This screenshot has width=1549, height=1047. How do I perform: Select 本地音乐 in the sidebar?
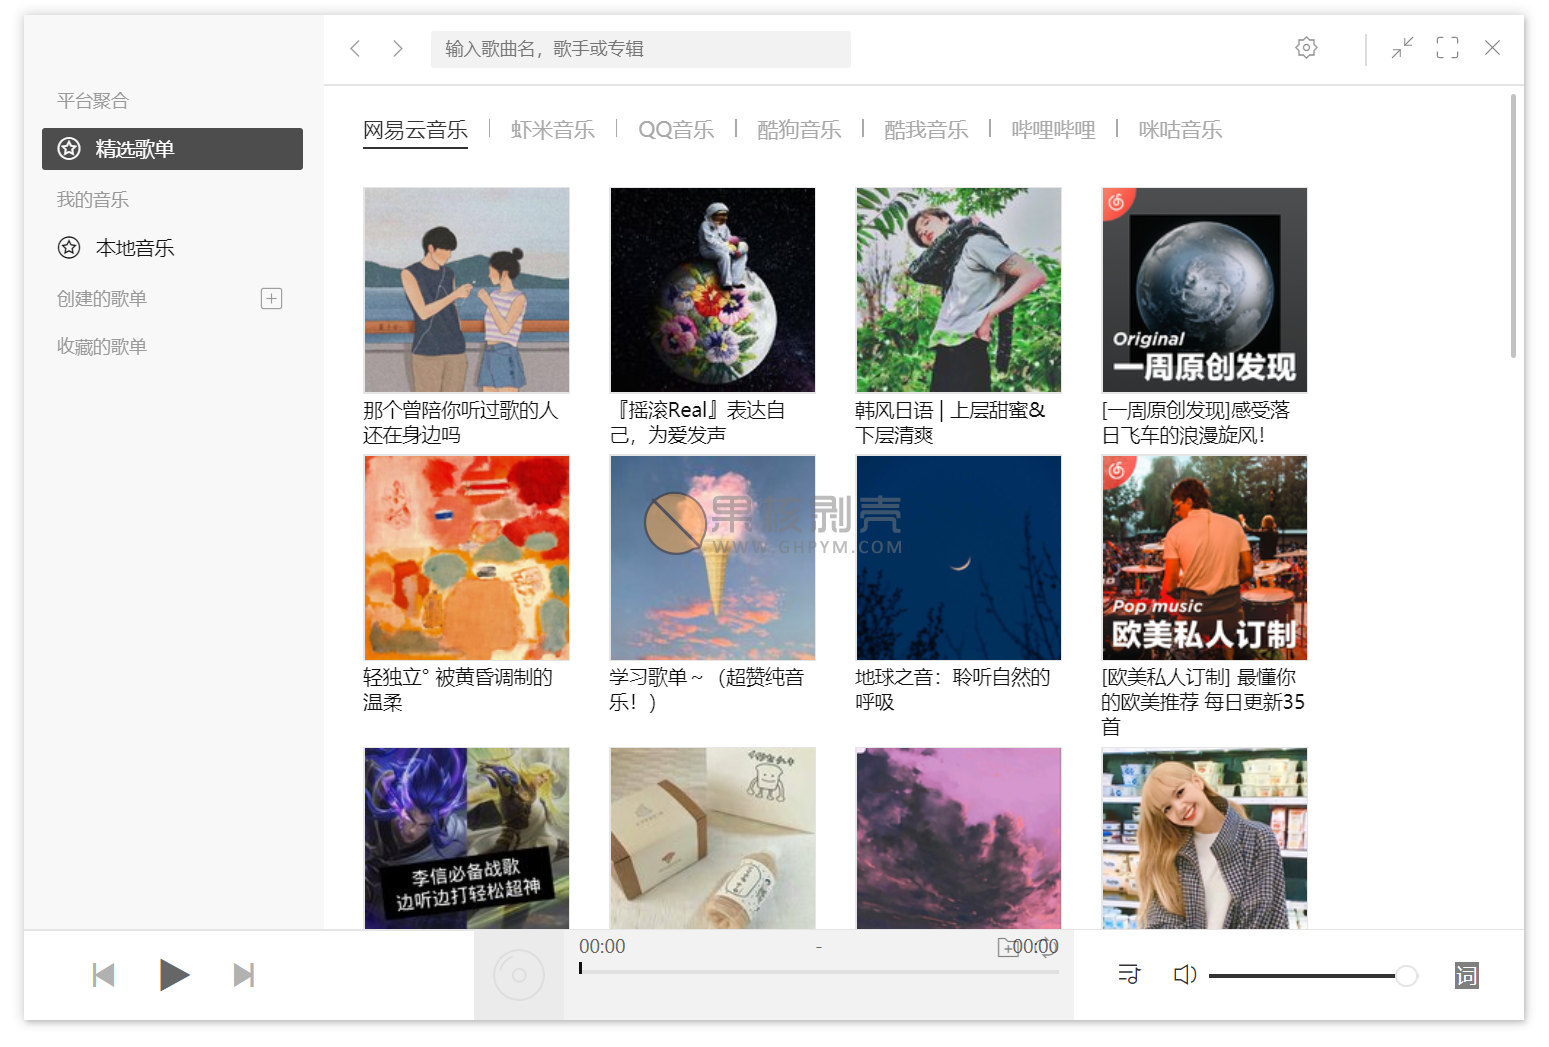click(x=134, y=247)
